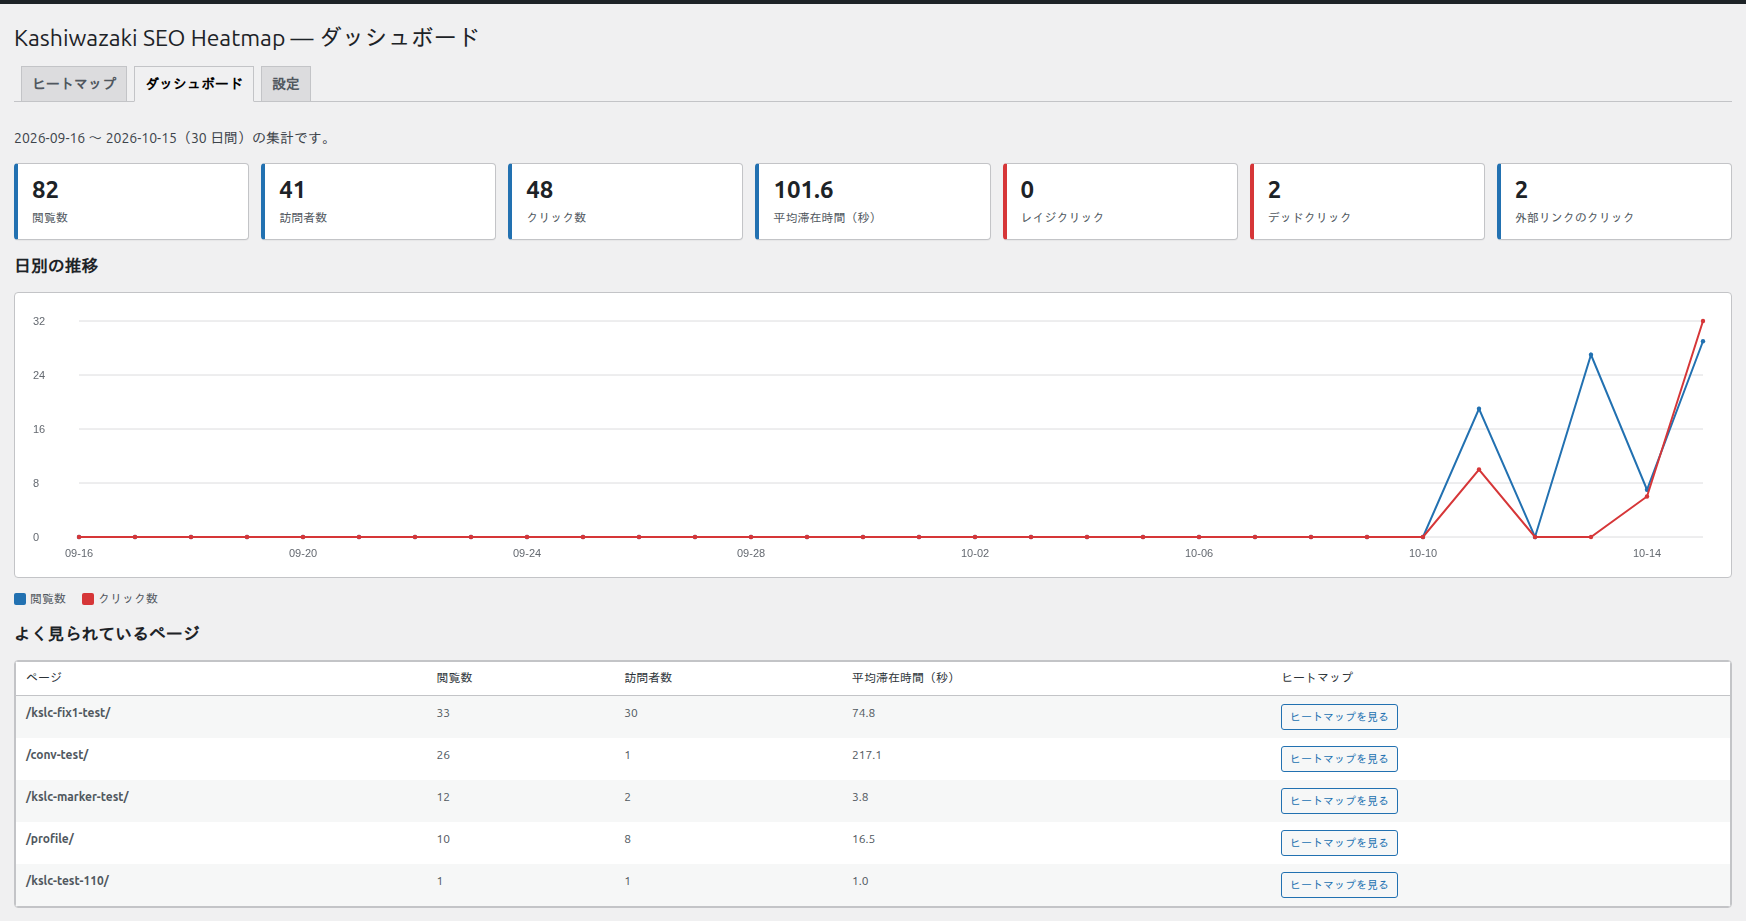Open heatmap for /conv-test/ row

click(1339, 759)
